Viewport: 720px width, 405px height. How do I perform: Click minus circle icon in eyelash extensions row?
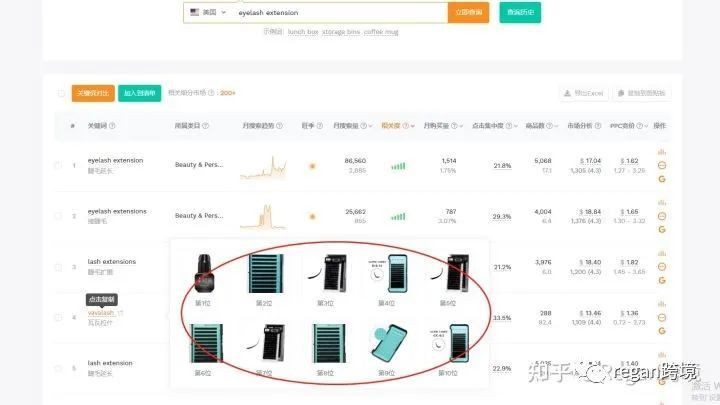coord(662,216)
